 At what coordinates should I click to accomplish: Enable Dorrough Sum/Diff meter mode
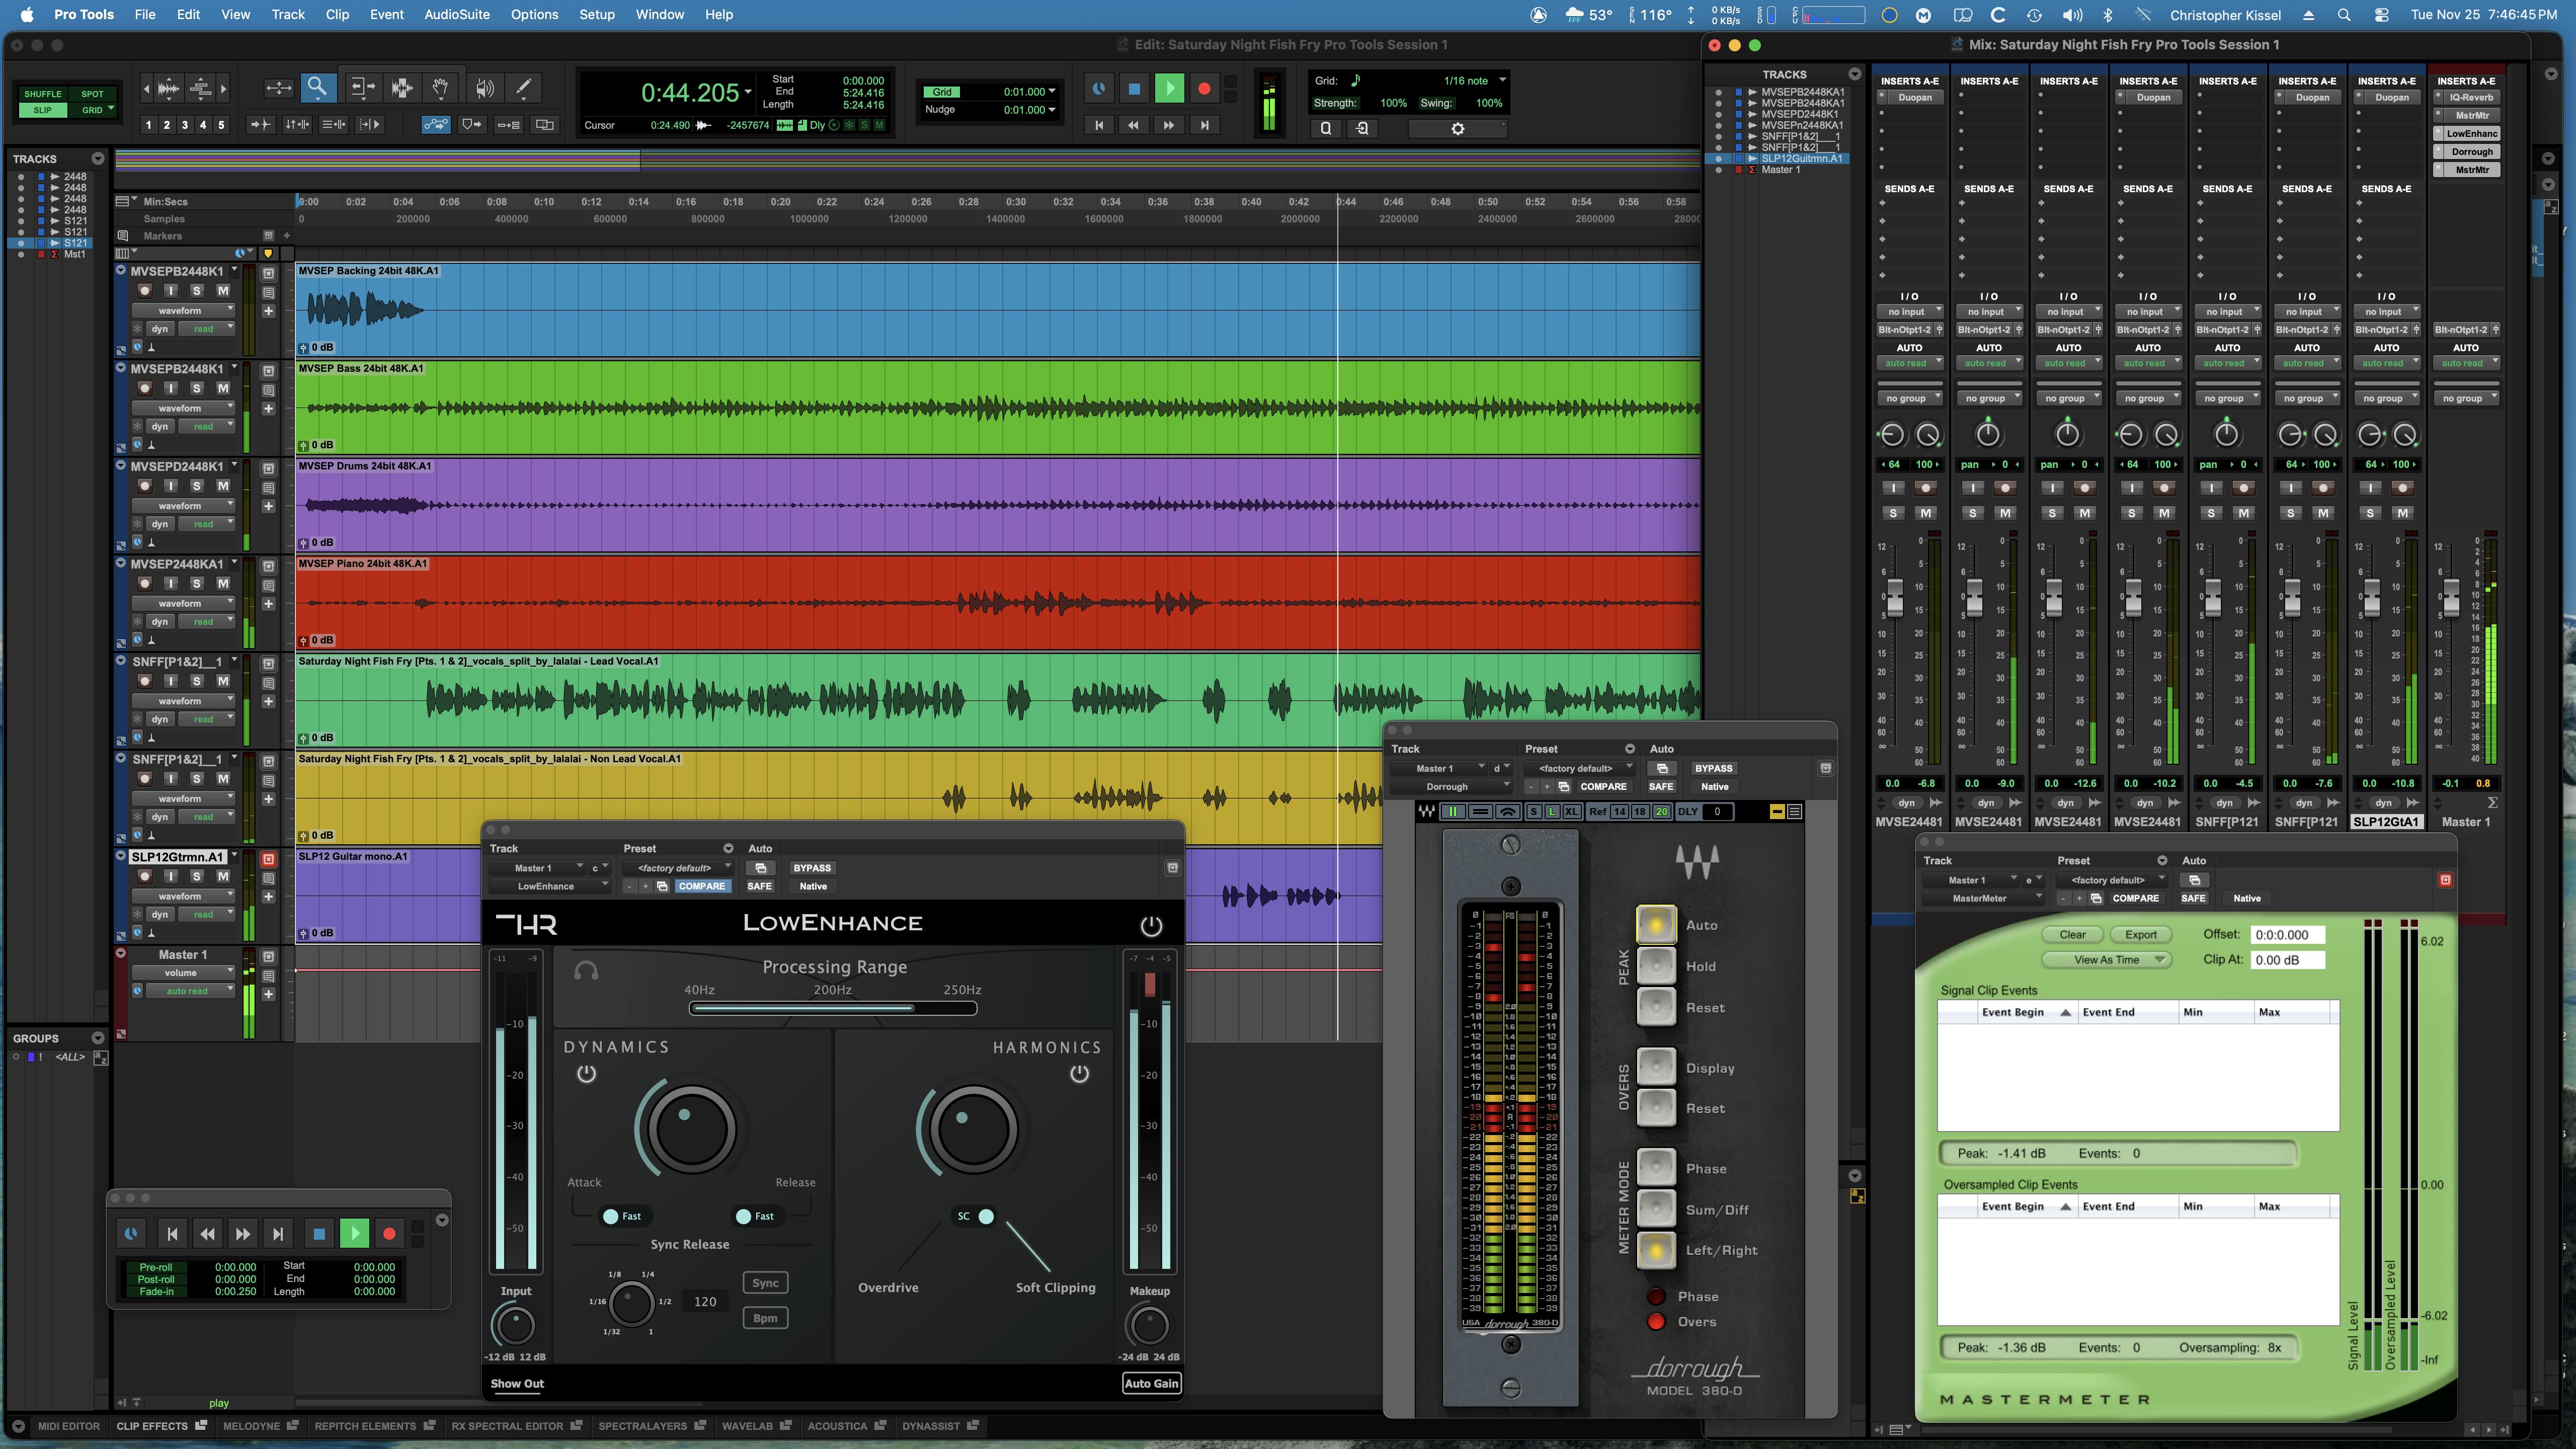pos(1656,1209)
